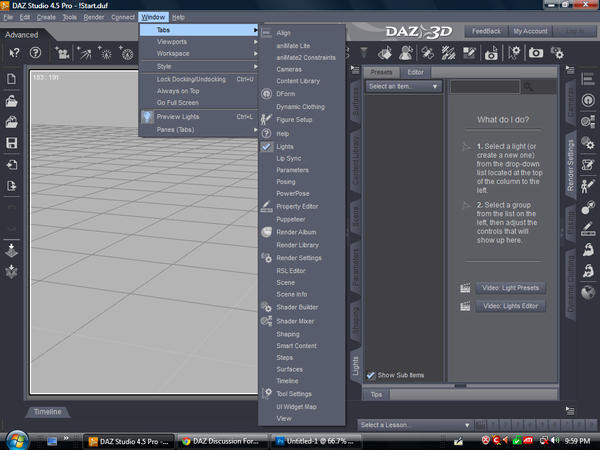600x450 pixels.
Task: Enable Always on Top
Action: pyautogui.click(x=199, y=91)
